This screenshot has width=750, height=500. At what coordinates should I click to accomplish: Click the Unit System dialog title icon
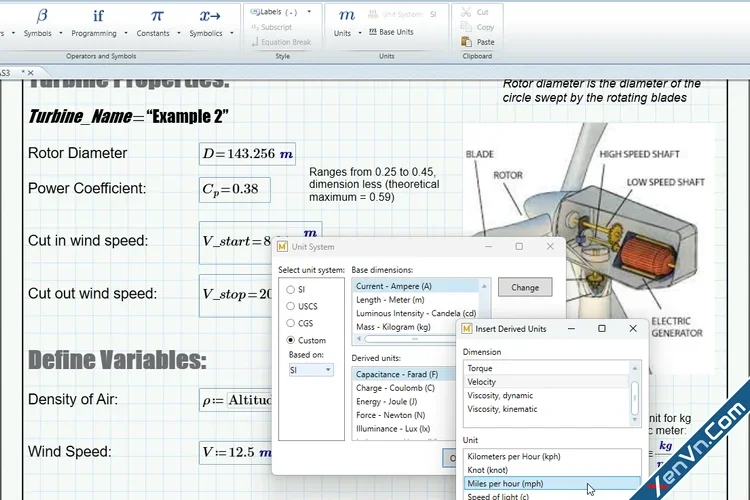tap(282, 246)
